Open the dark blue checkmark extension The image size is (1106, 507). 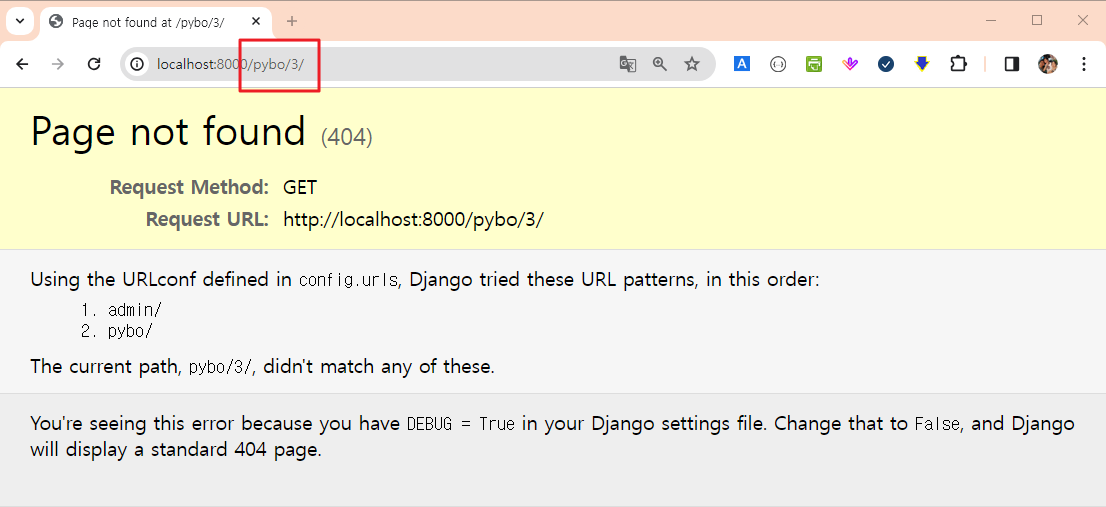(886, 64)
